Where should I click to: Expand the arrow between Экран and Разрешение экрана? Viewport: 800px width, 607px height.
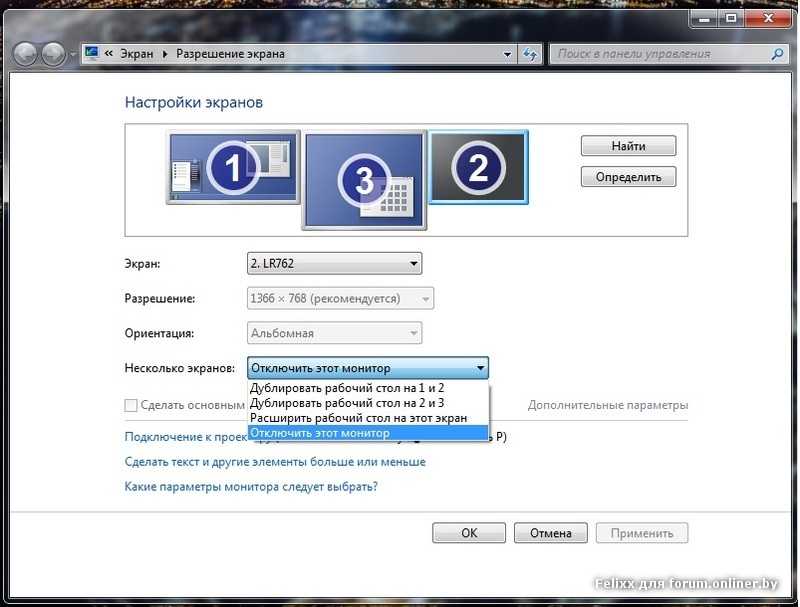(165, 54)
